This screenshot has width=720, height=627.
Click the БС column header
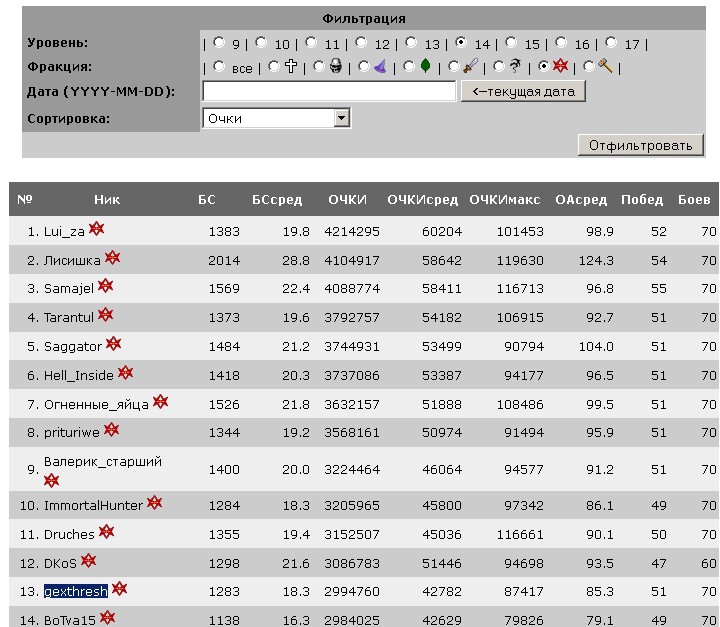(x=207, y=199)
